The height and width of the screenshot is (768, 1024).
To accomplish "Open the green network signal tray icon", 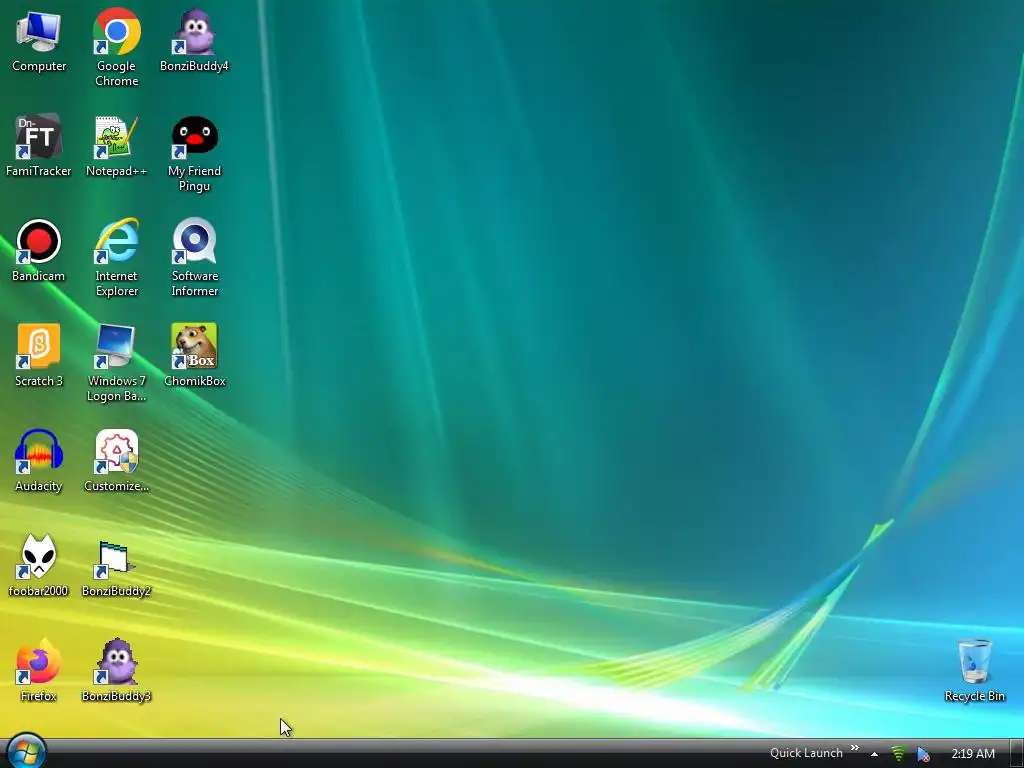I will (x=899, y=754).
